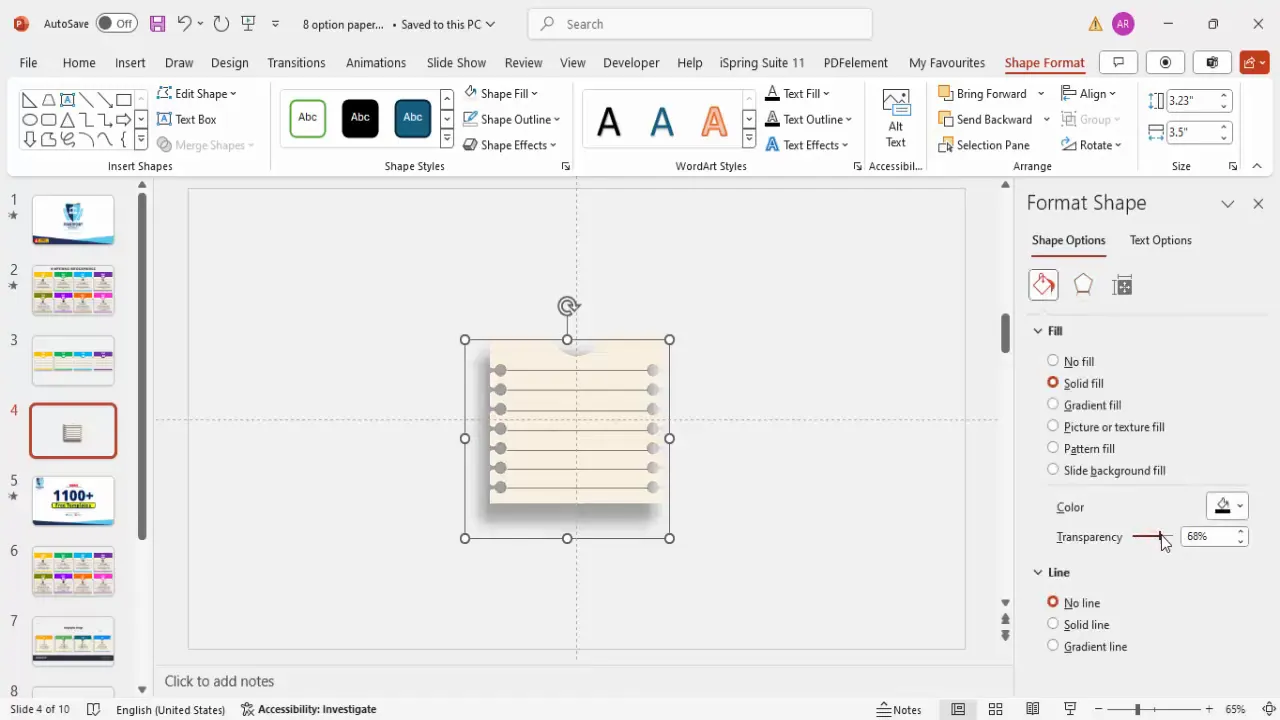Select the blue WordArt A style

(662, 121)
